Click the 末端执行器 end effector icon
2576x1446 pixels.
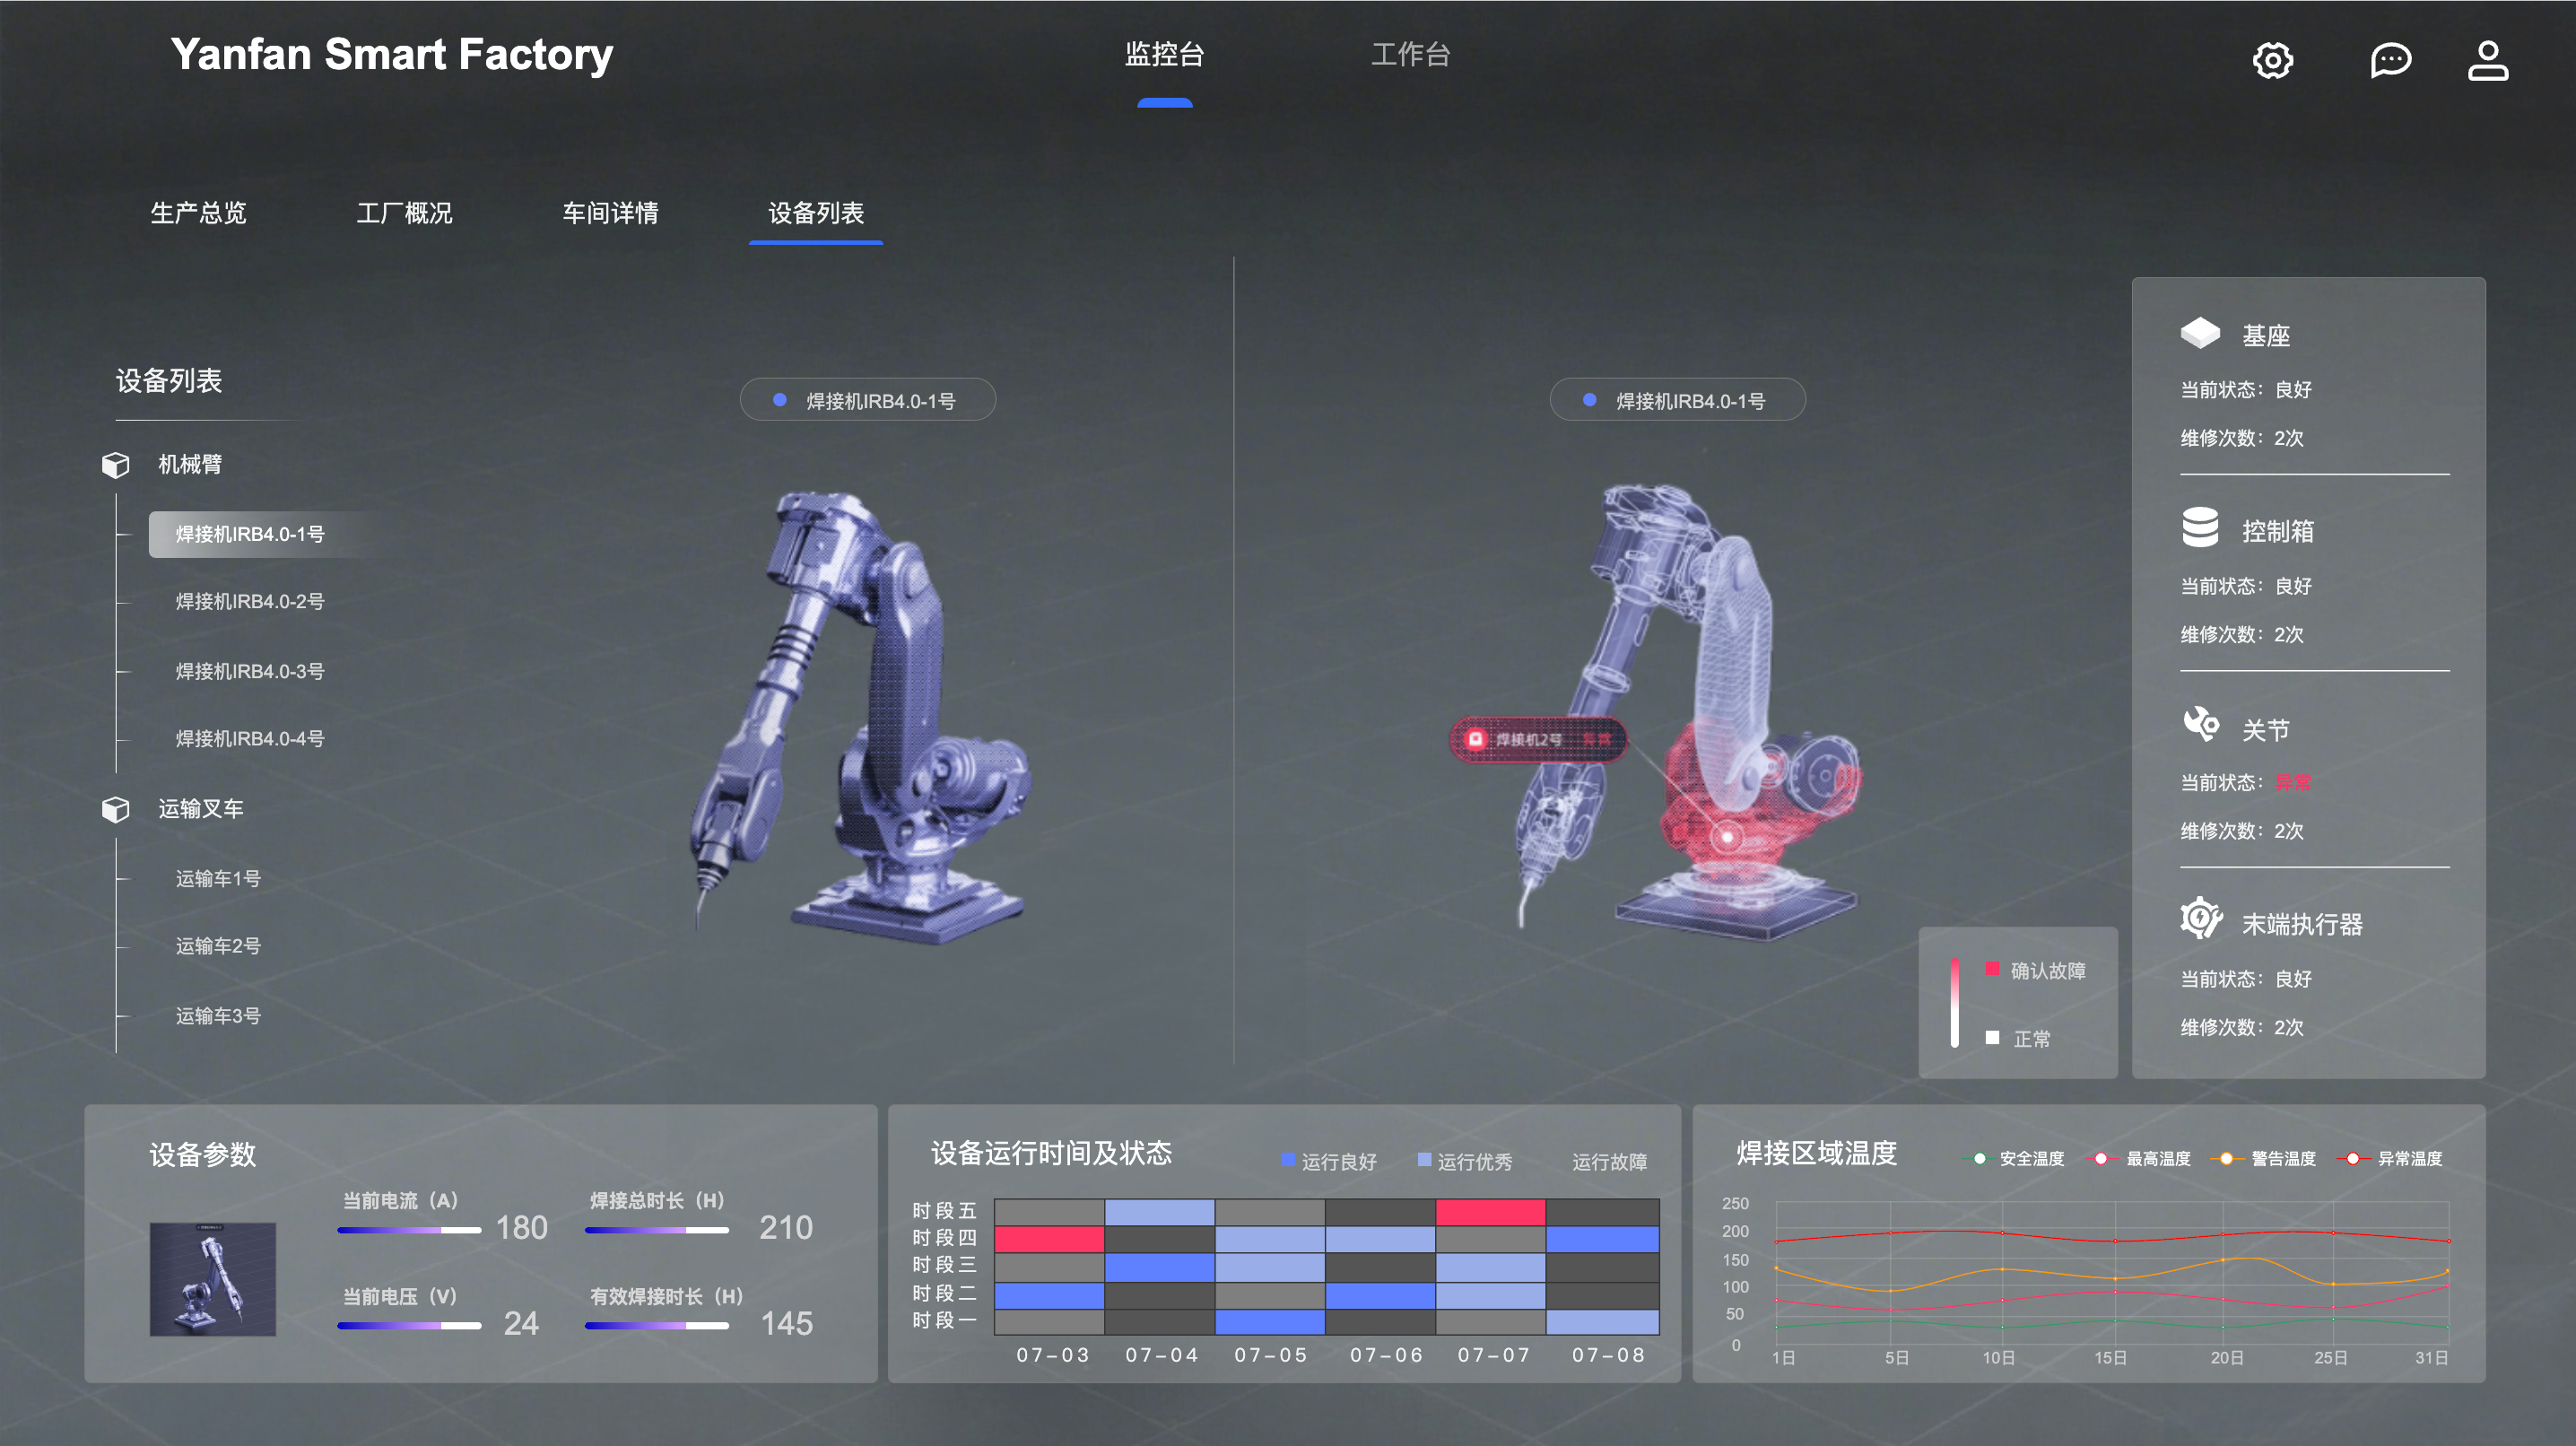(2199, 918)
